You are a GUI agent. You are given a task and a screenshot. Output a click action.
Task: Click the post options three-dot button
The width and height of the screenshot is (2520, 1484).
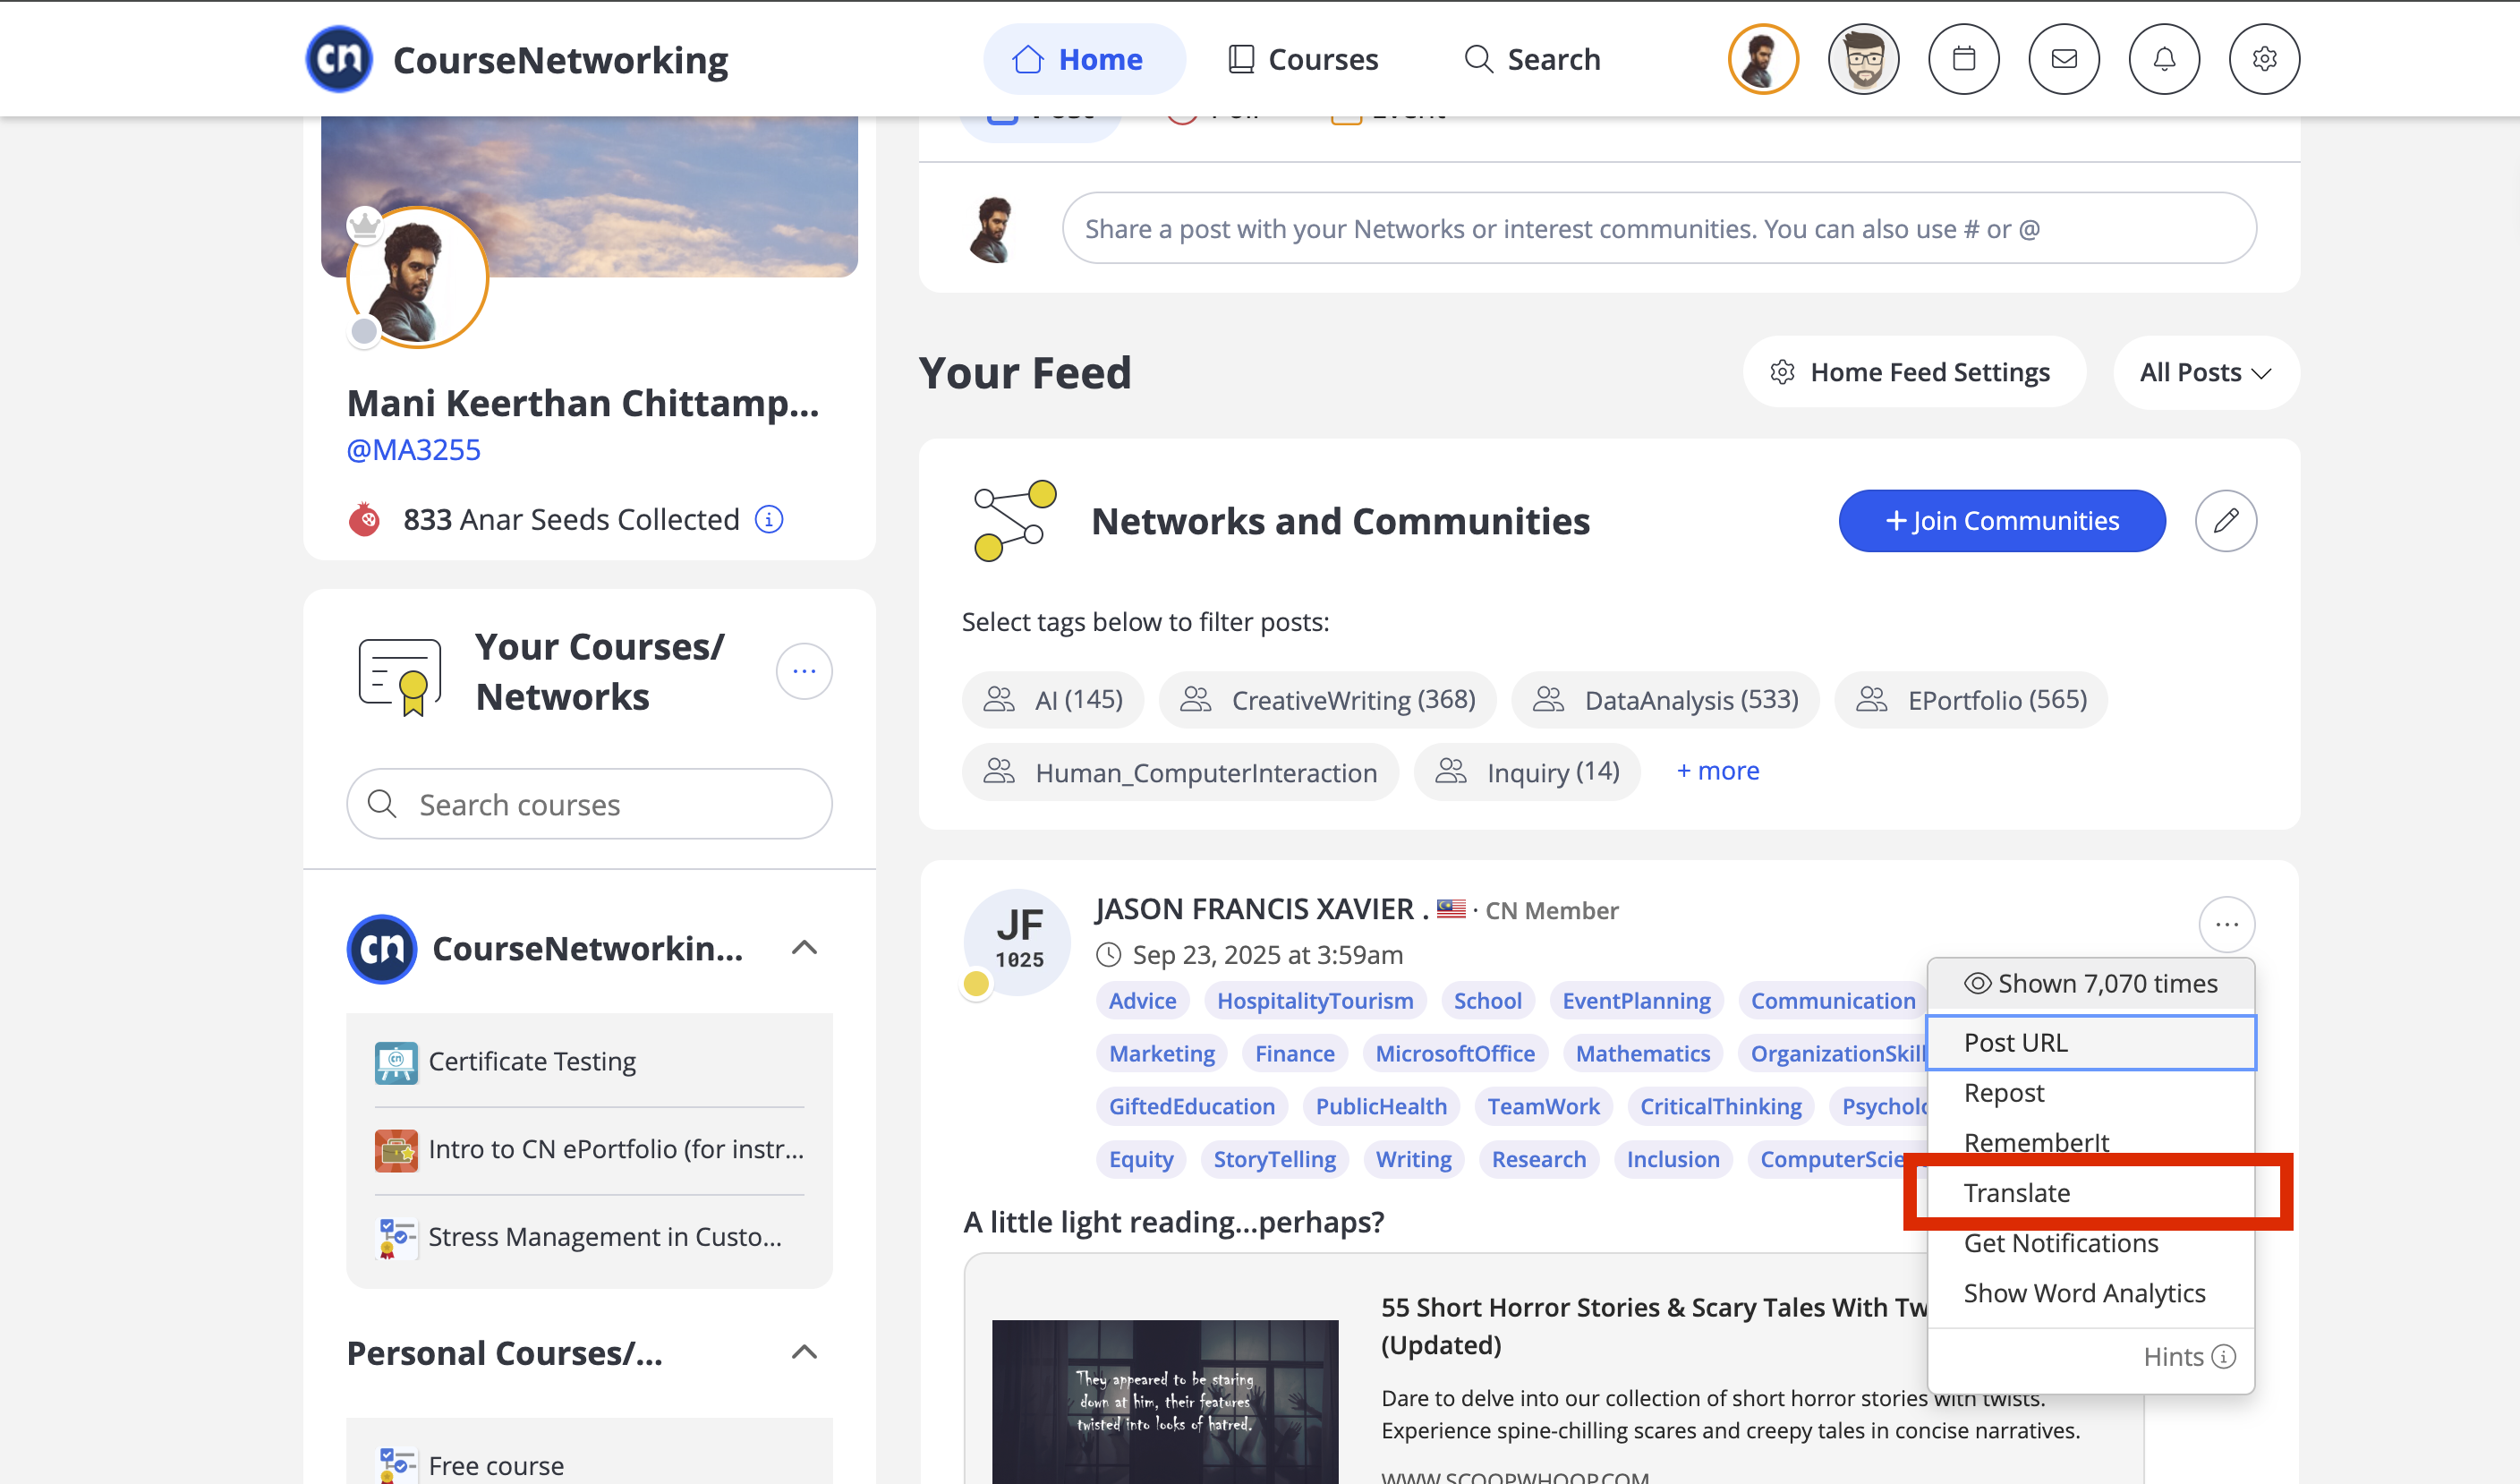coord(2226,924)
